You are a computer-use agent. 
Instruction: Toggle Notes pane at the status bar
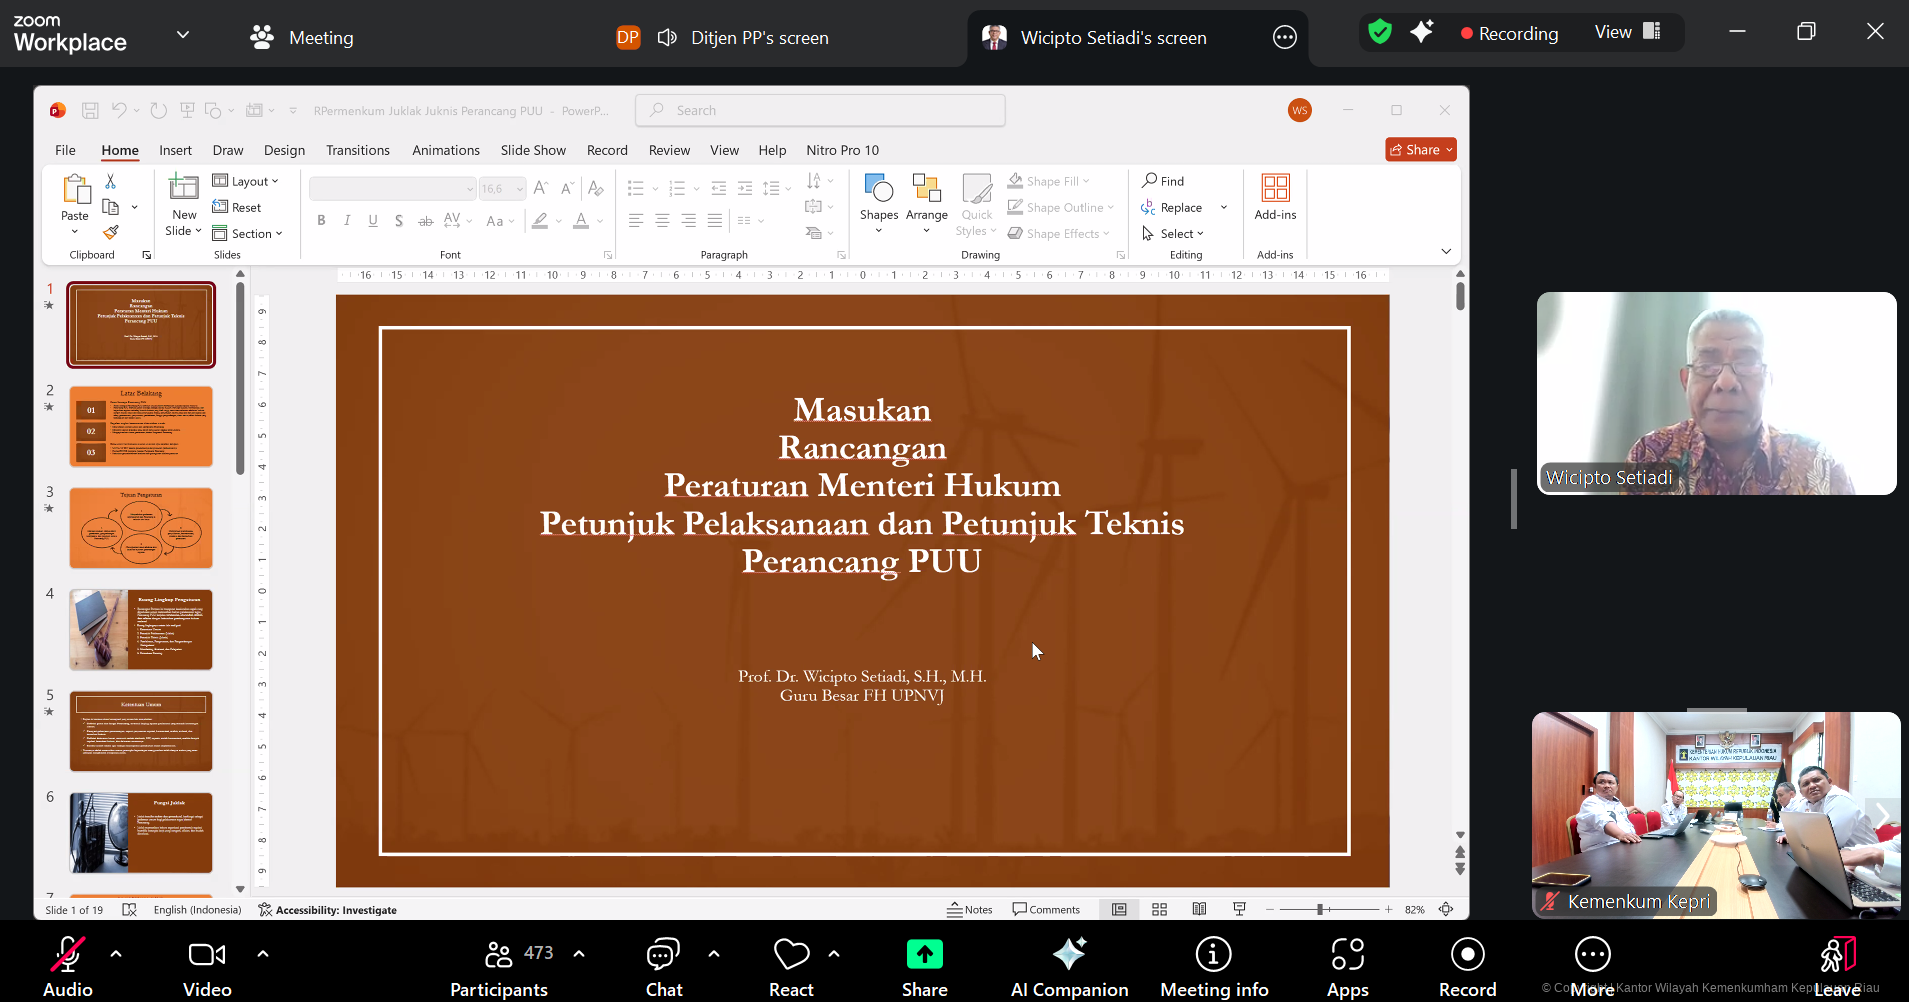pos(969,909)
